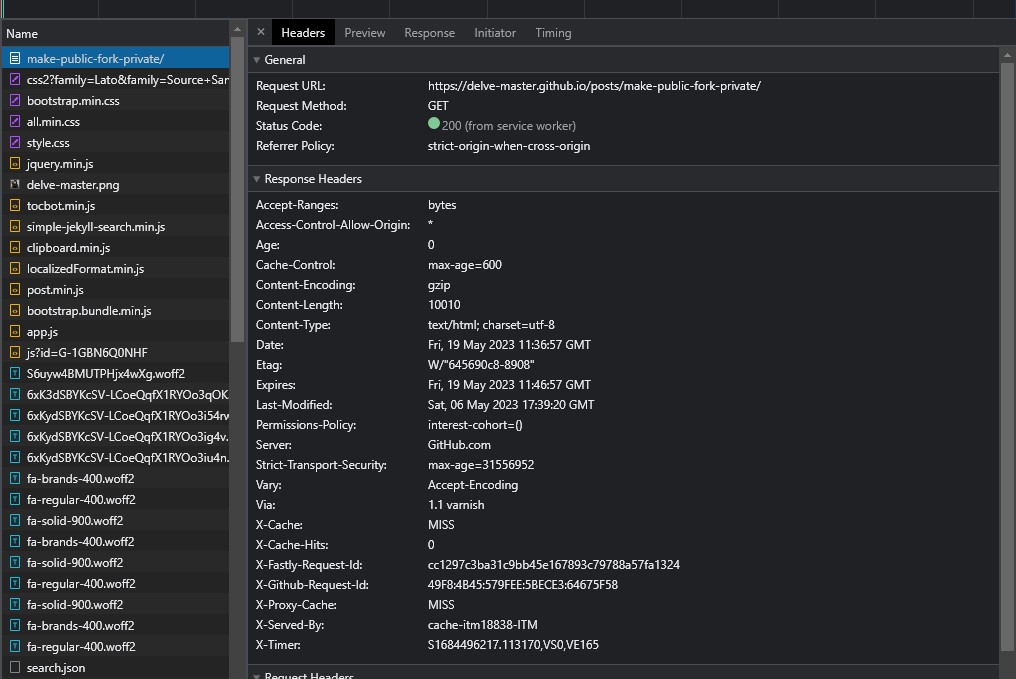
Task: Click the script icon for js?id=G-1GBN6Q0NHF
Action: tap(15, 352)
